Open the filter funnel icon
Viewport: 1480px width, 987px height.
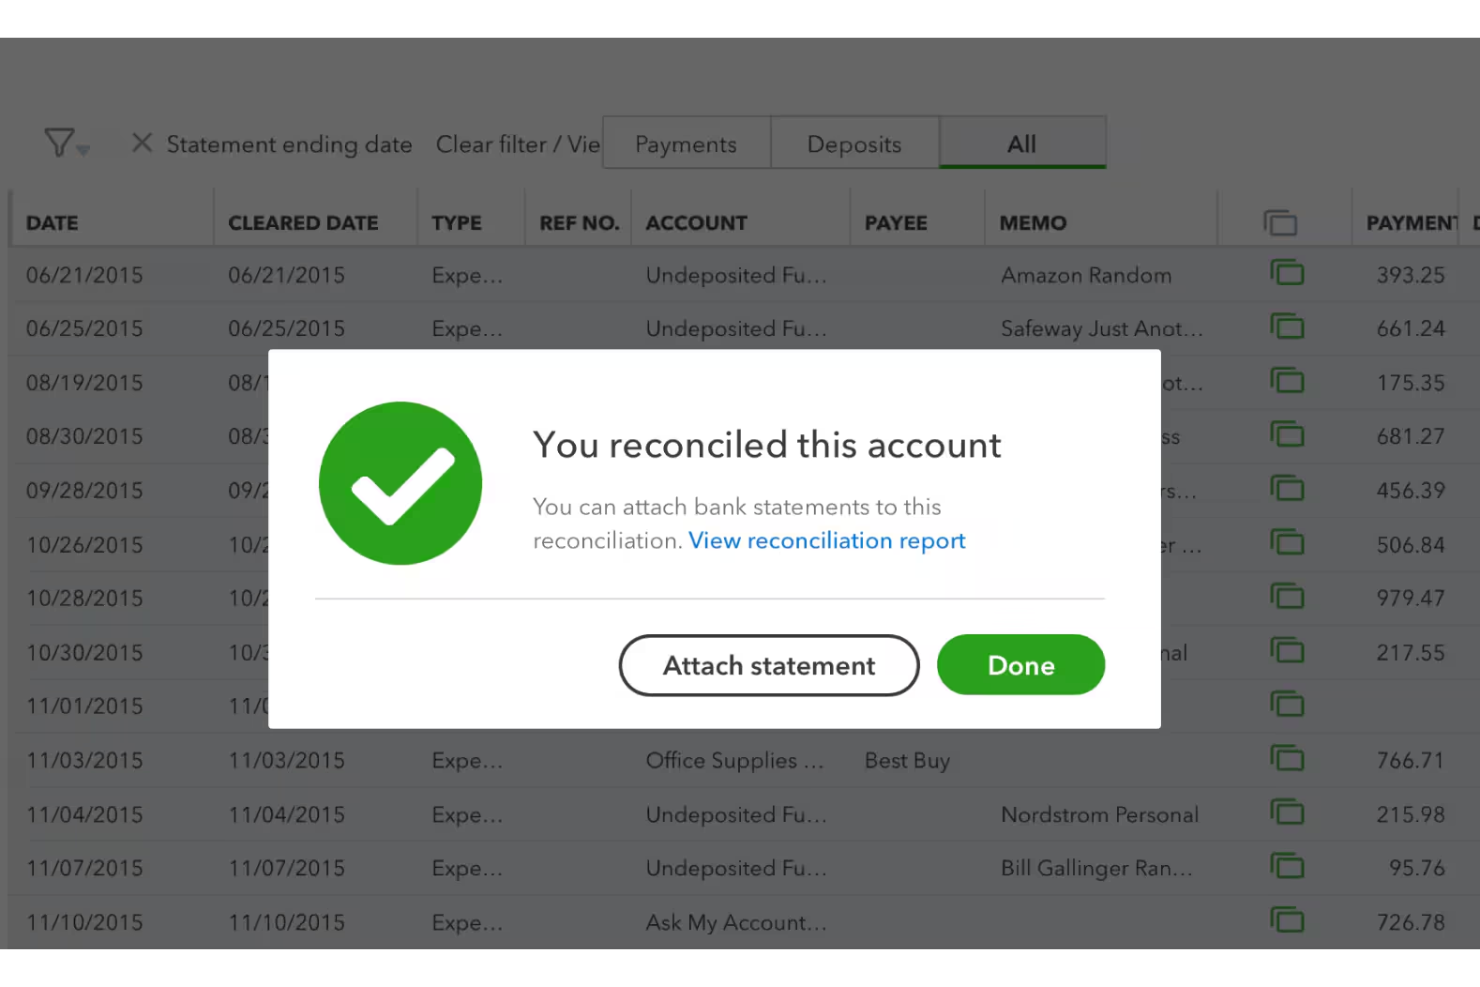tap(58, 143)
